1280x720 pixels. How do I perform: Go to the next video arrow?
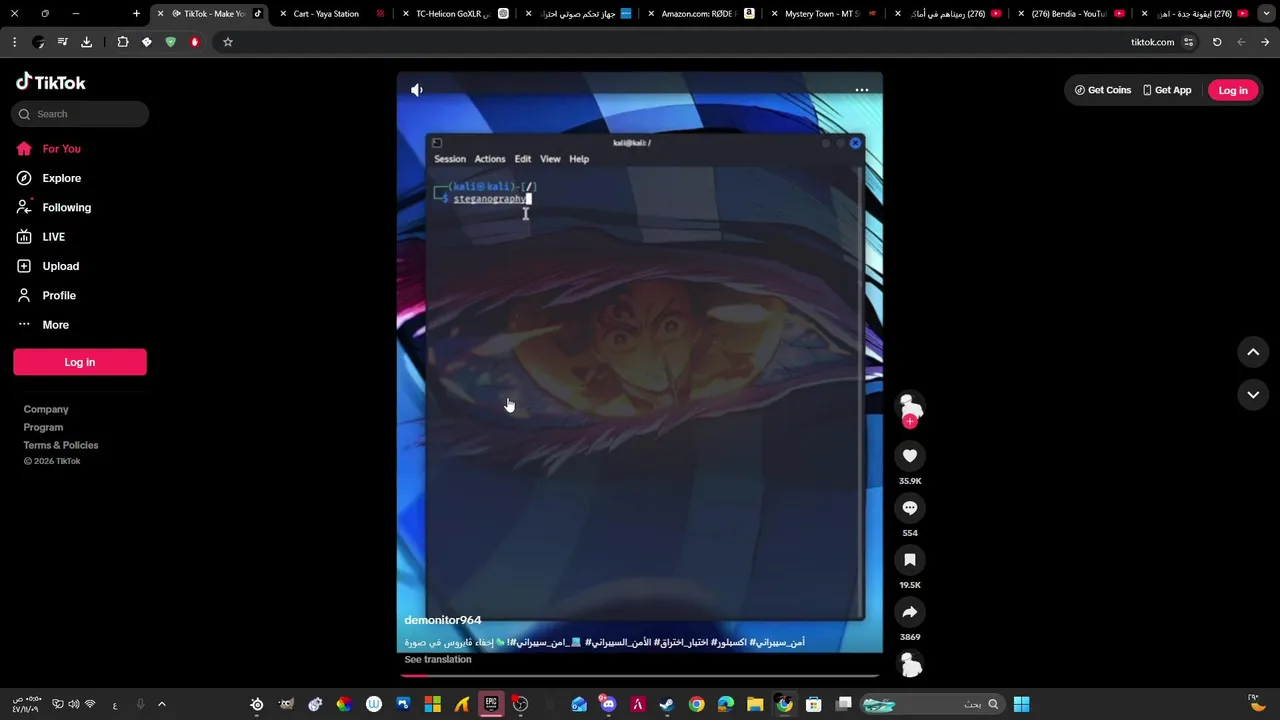click(x=1253, y=395)
